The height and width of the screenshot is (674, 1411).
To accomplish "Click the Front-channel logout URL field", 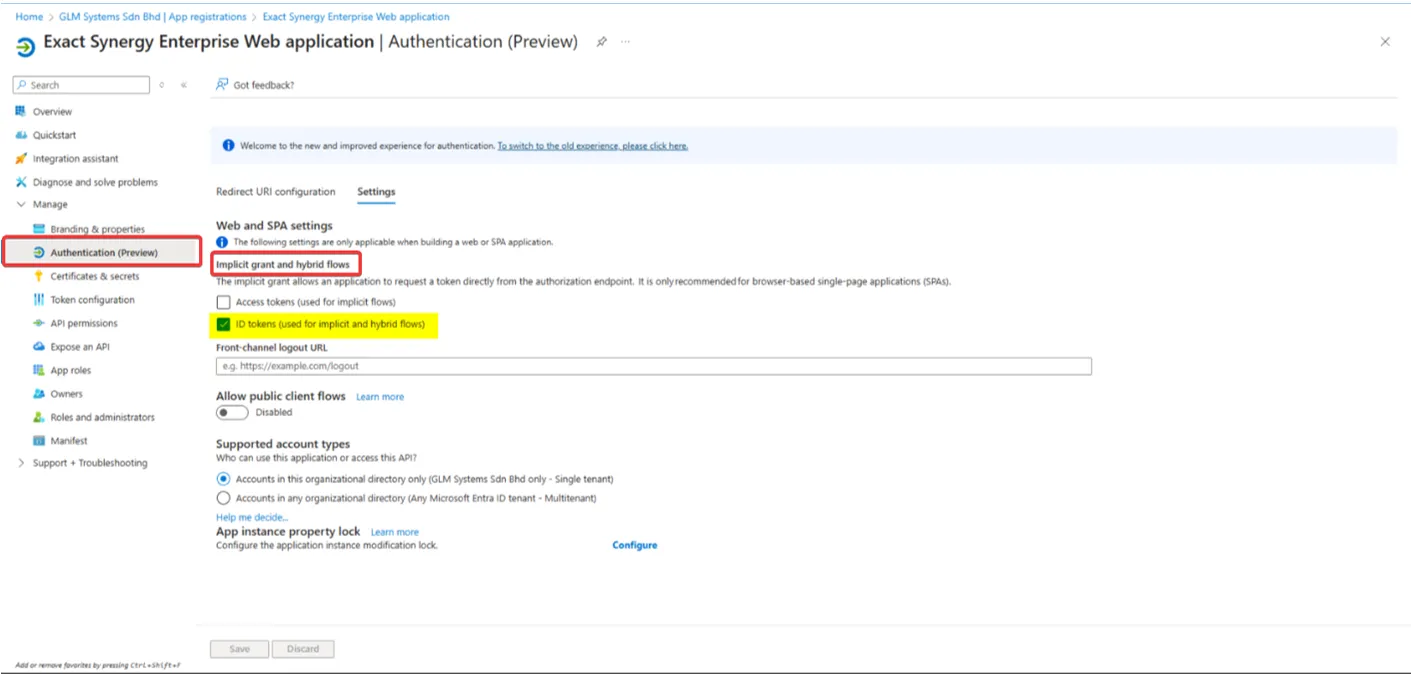I will 653,367.
